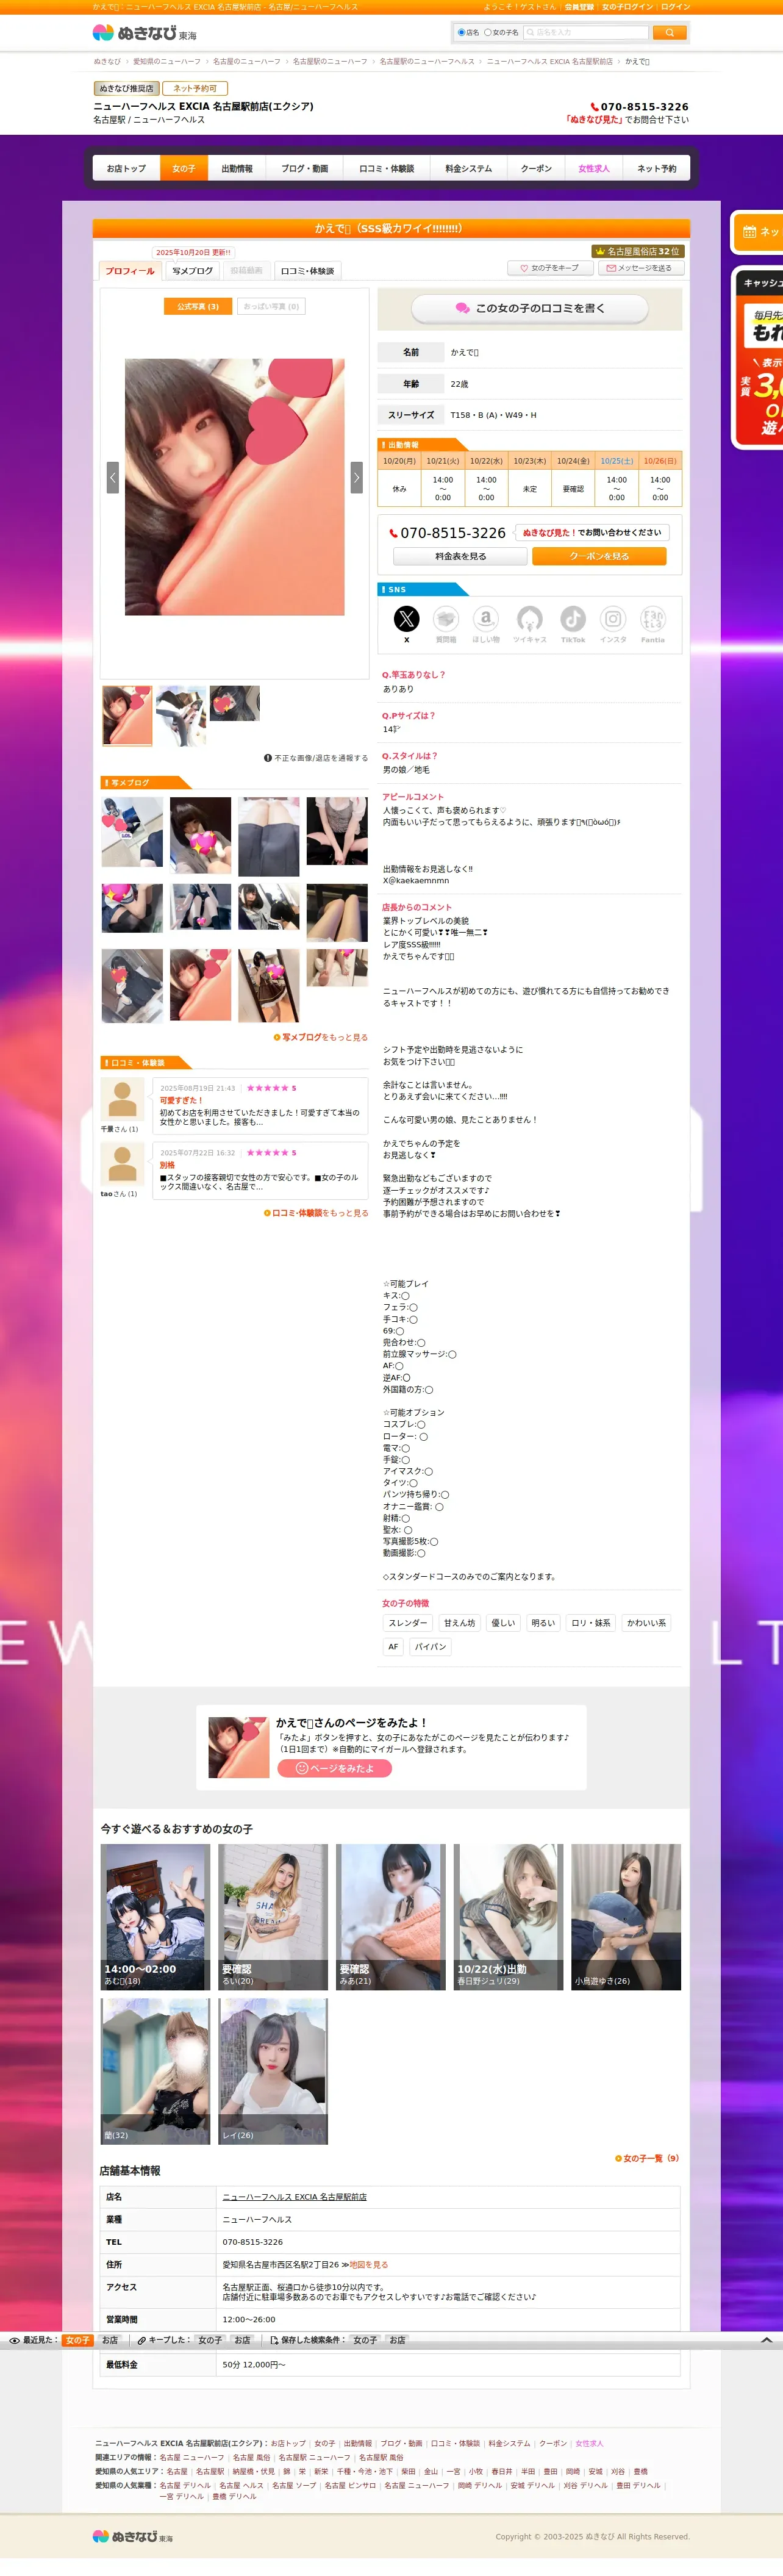Image resolution: width=783 pixels, height=2576 pixels.
Task: Open the 女性求人 nav tab
Action: pyautogui.click(x=594, y=169)
